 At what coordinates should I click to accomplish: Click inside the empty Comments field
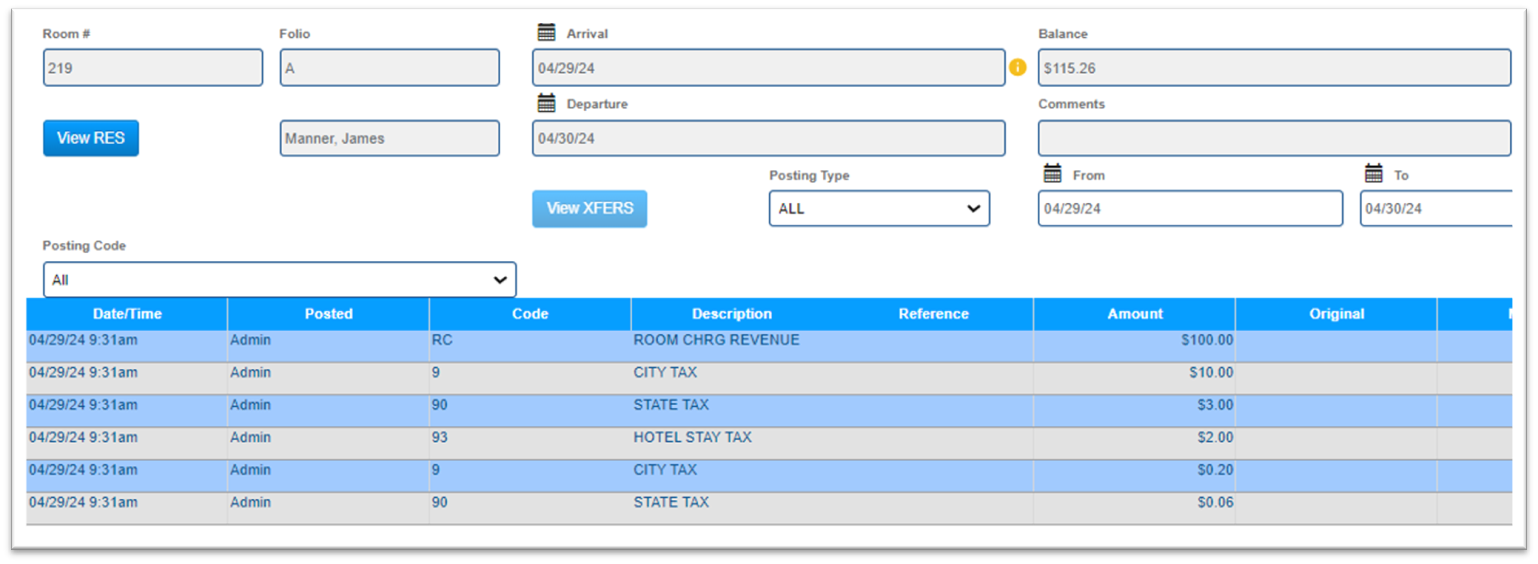[x=1273, y=138]
